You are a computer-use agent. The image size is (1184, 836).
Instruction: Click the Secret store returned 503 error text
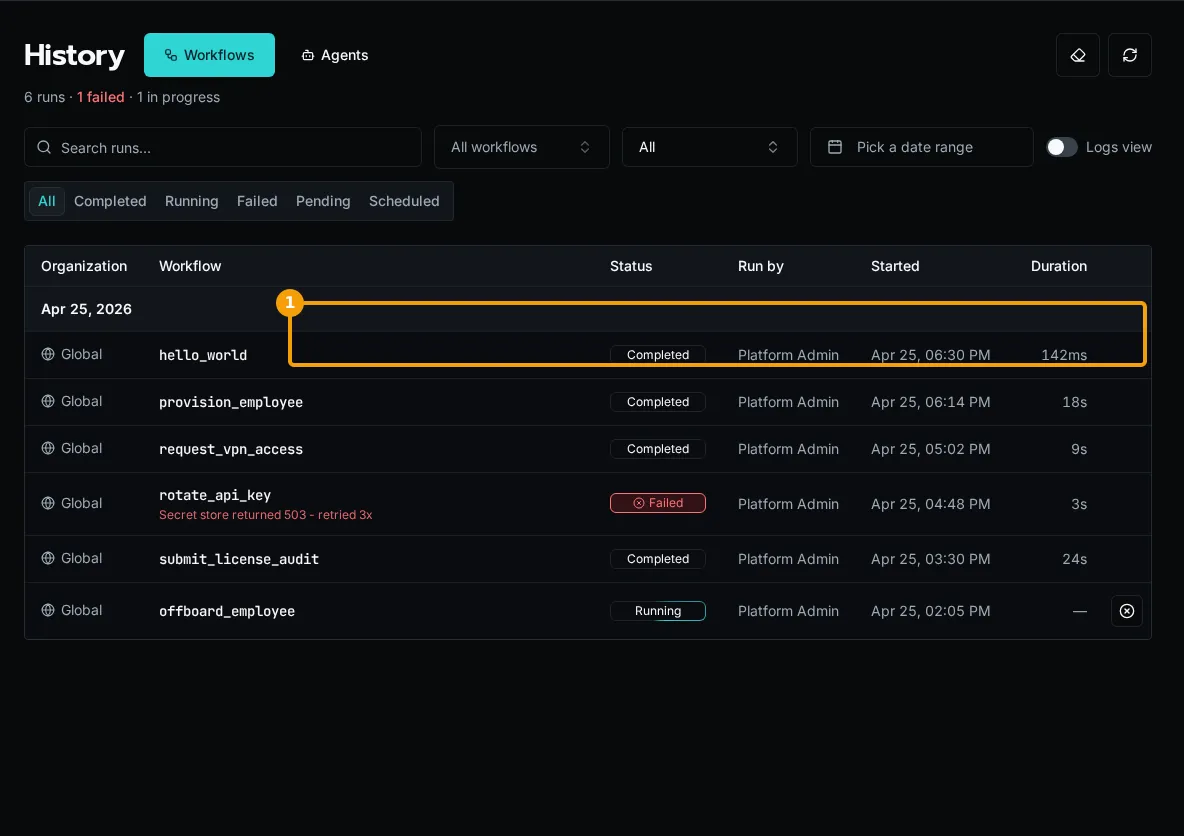266,515
